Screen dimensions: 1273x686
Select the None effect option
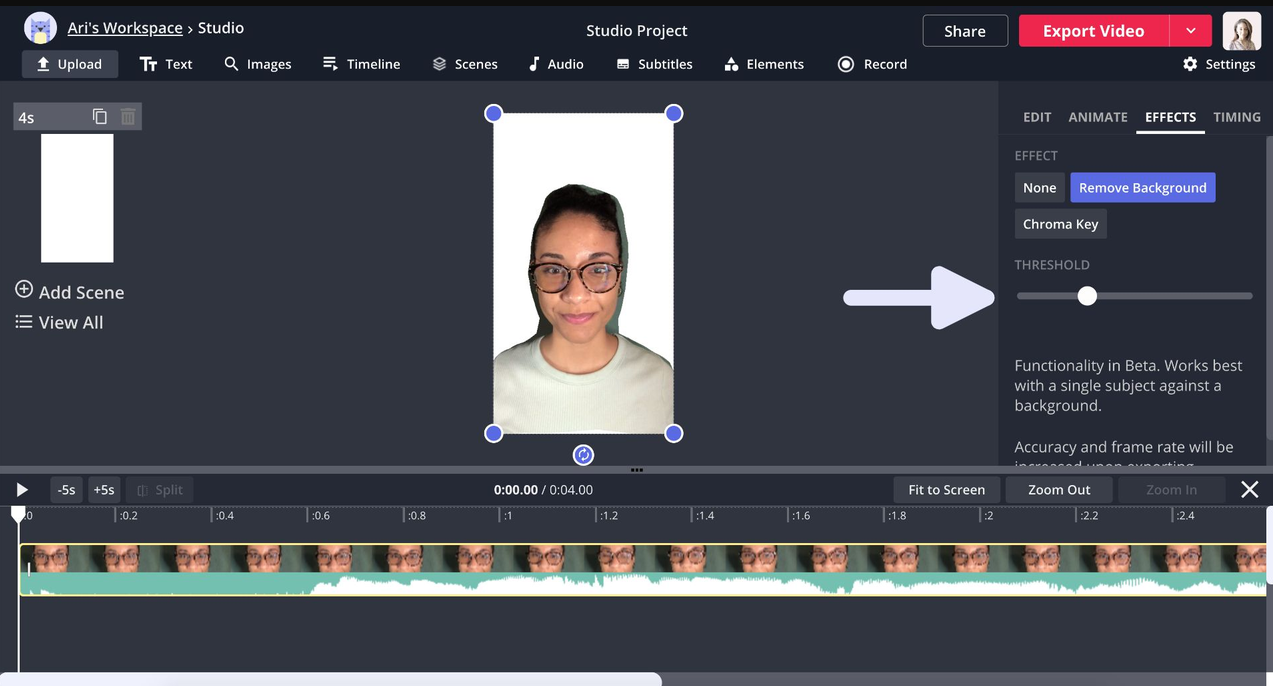click(x=1040, y=188)
